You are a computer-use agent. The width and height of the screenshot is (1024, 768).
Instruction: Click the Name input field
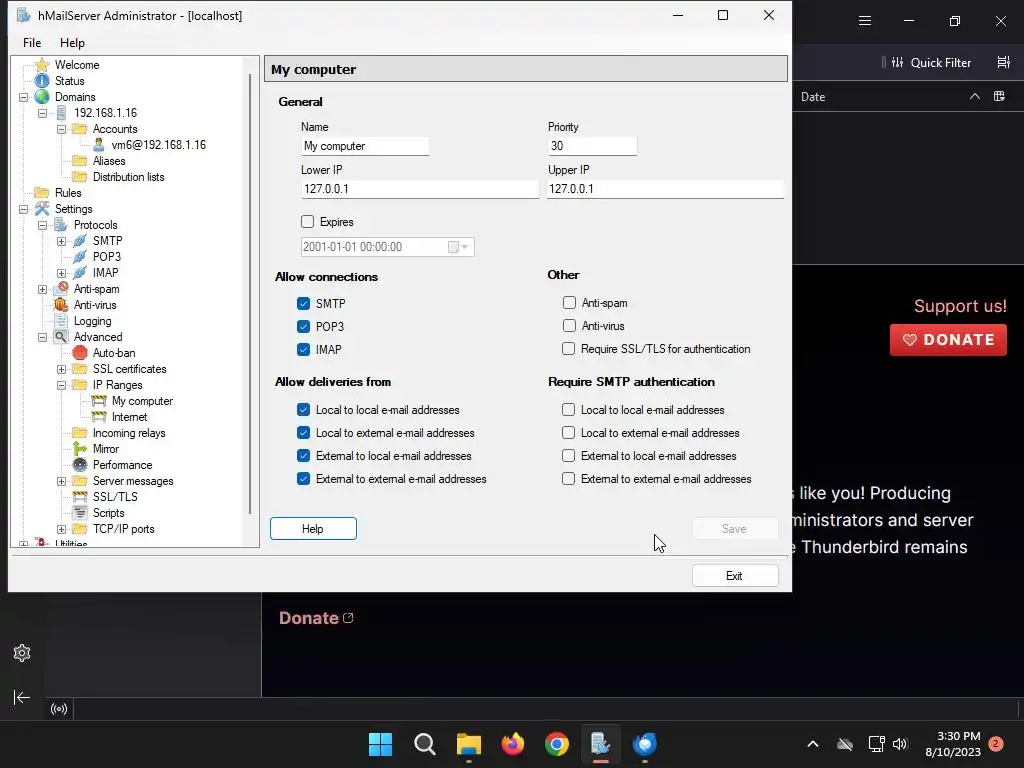coord(364,146)
